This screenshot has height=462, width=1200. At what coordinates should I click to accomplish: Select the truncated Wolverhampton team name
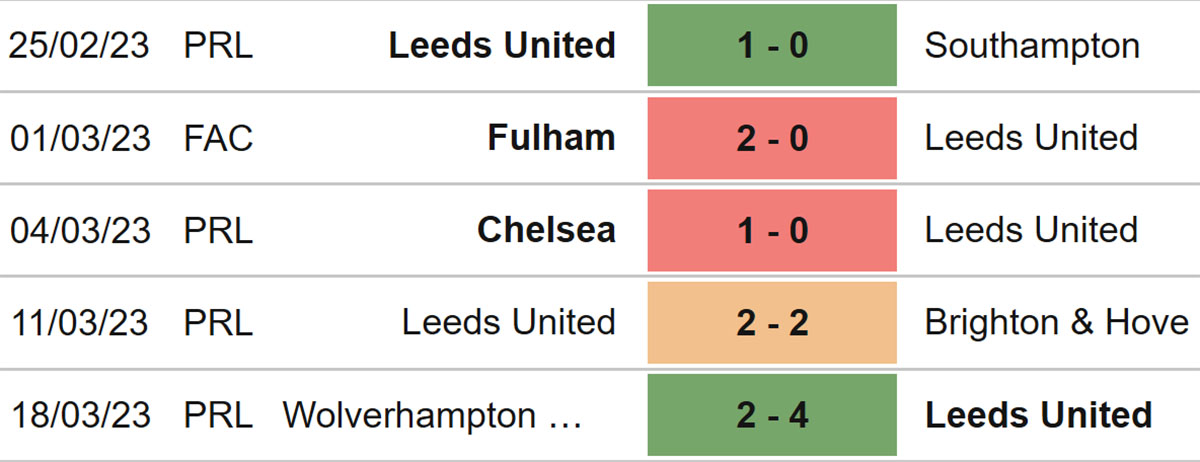point(432,415)
